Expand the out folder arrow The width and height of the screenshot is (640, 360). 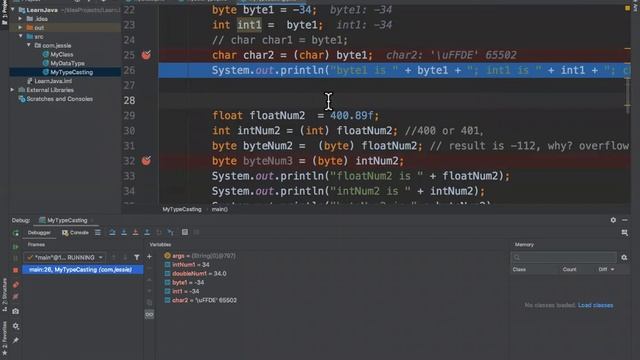pos(20,28)
